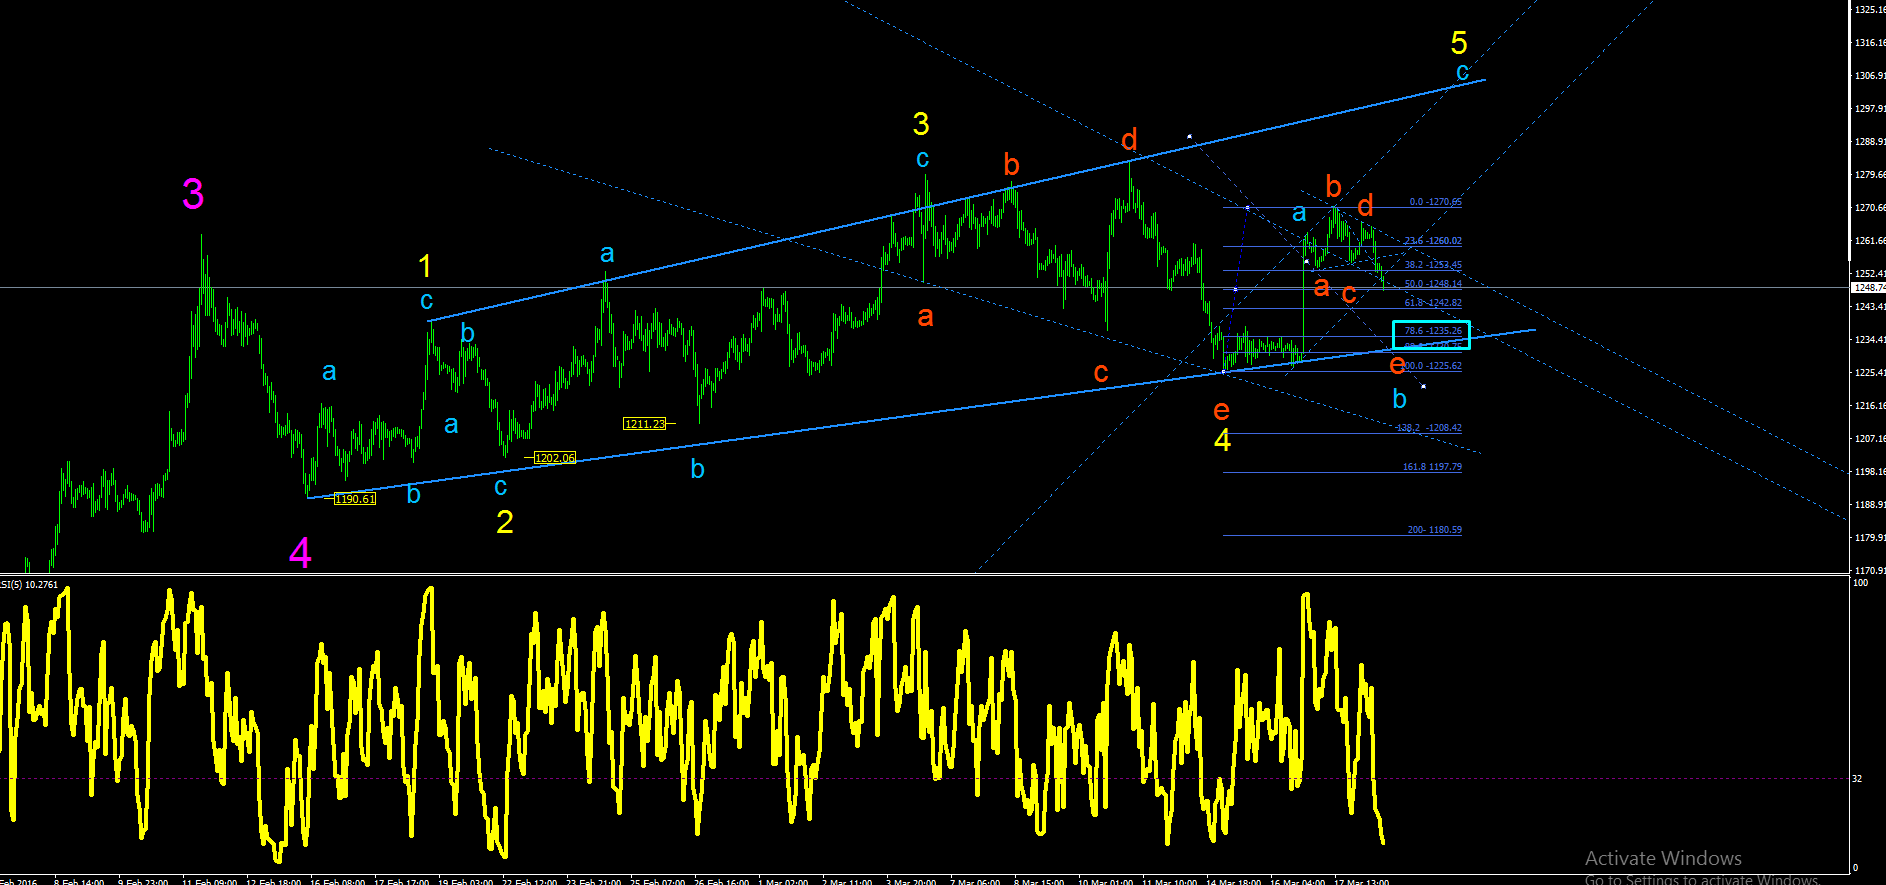
Task: Click the Activate Windows watermark text
Action: point(1663,858)
